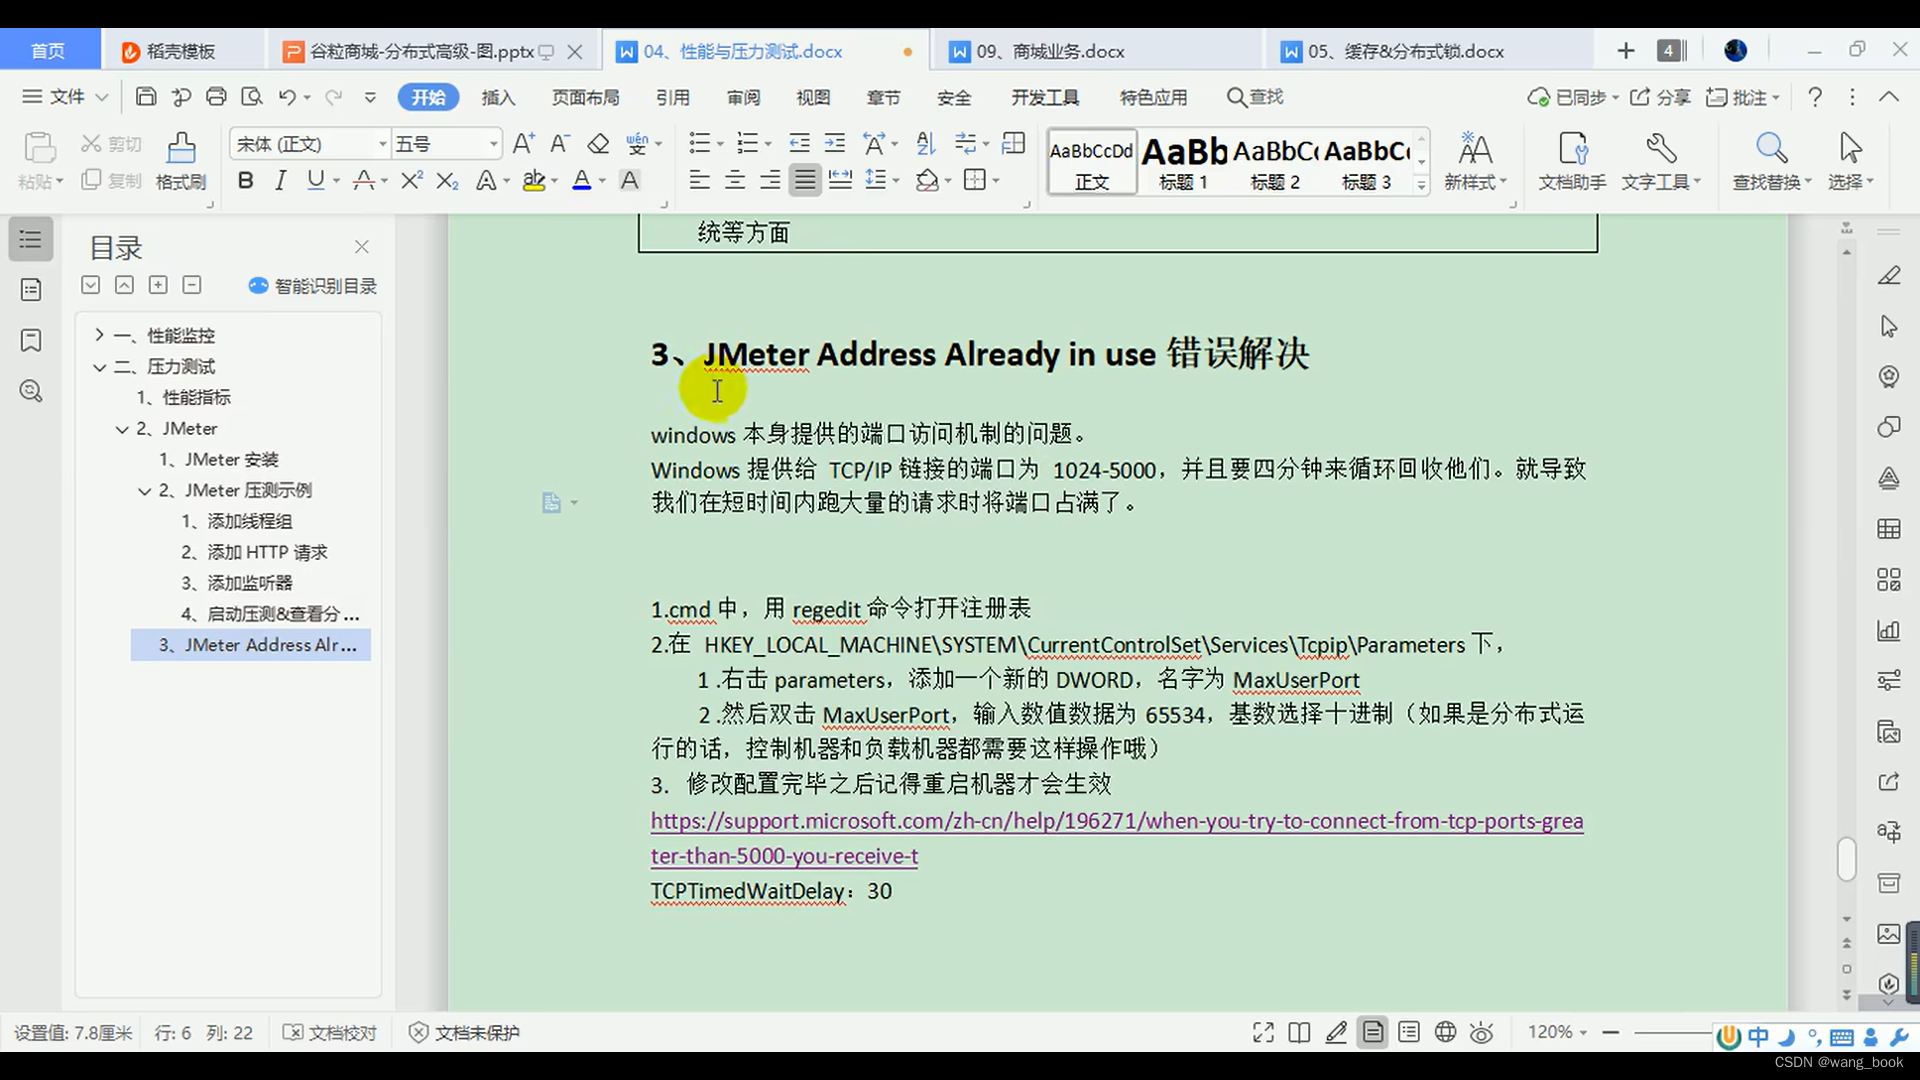The image size is (1920, 1080).
Task: Close the 目录 navigation pane
Action: (362, 246)
